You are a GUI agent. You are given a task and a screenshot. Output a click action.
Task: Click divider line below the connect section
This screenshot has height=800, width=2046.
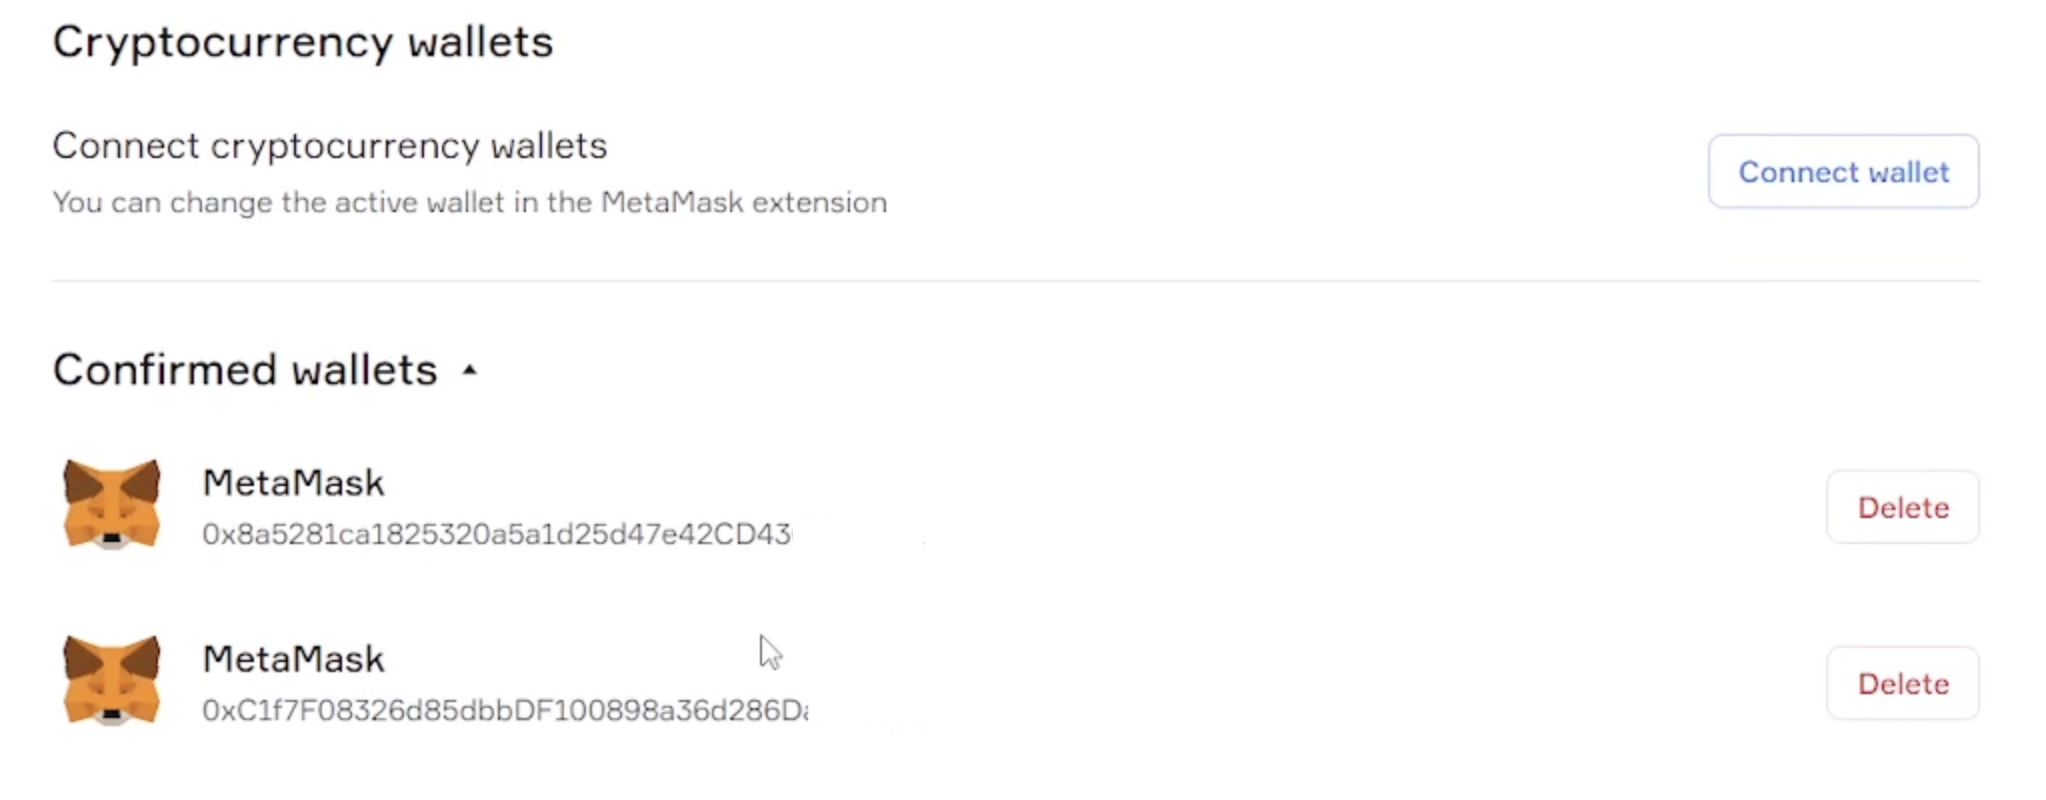(1015, 281)
